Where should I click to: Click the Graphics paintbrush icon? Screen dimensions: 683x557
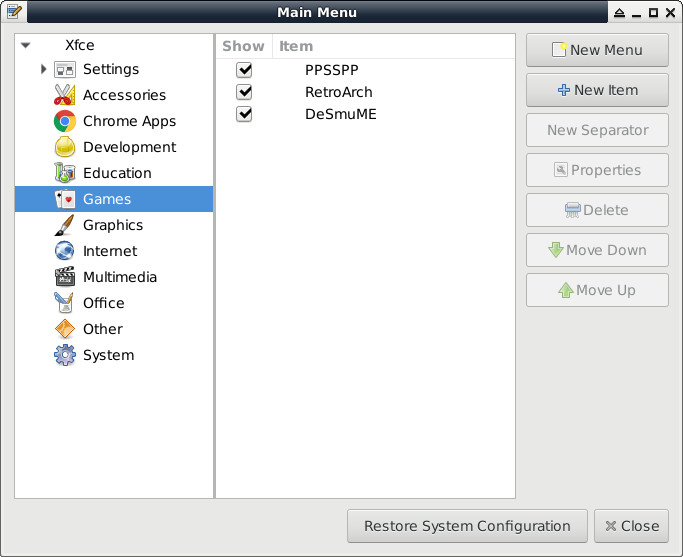point(64,225)
